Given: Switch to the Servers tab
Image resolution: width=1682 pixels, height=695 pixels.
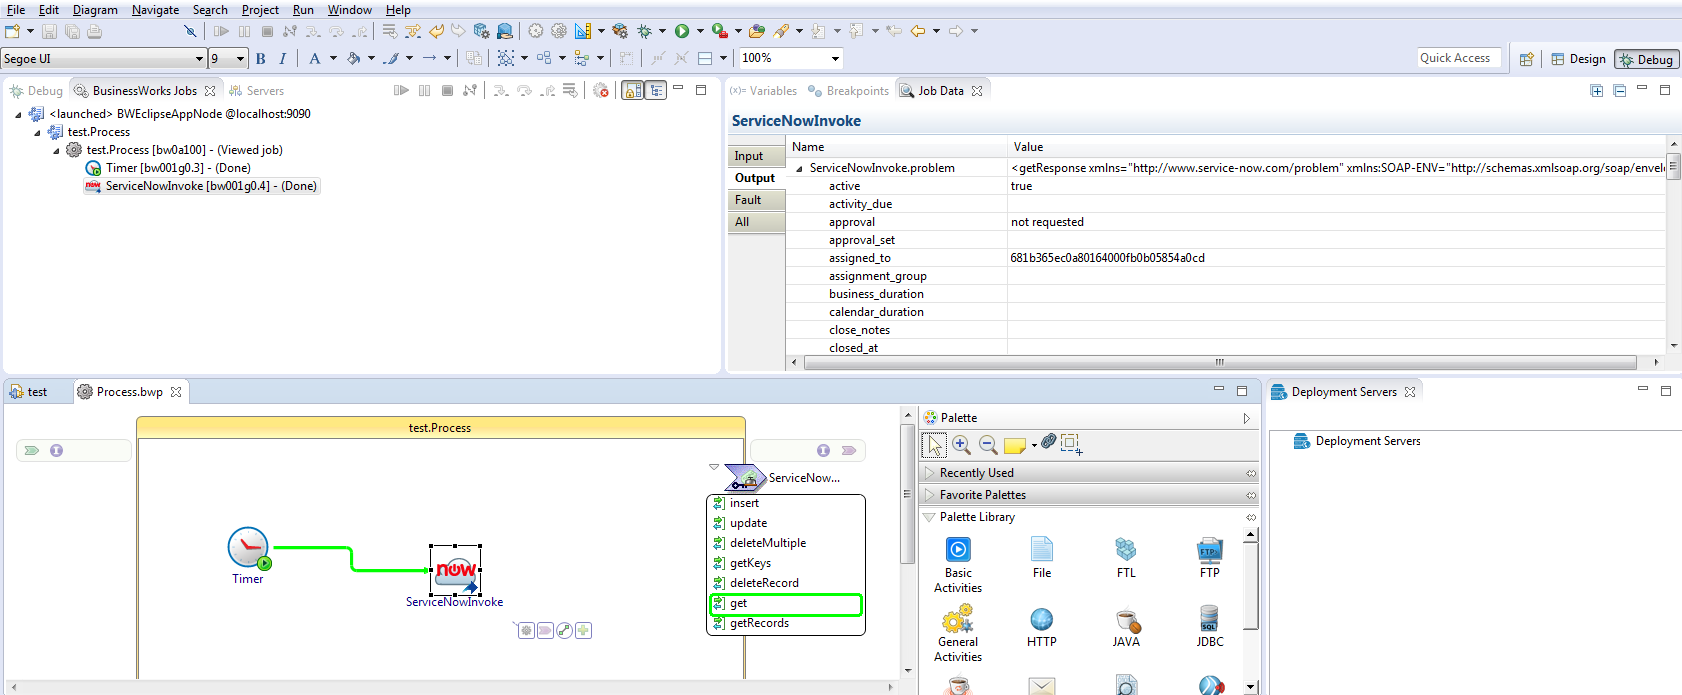Looking at the screenshot, I should pos(256,91).
